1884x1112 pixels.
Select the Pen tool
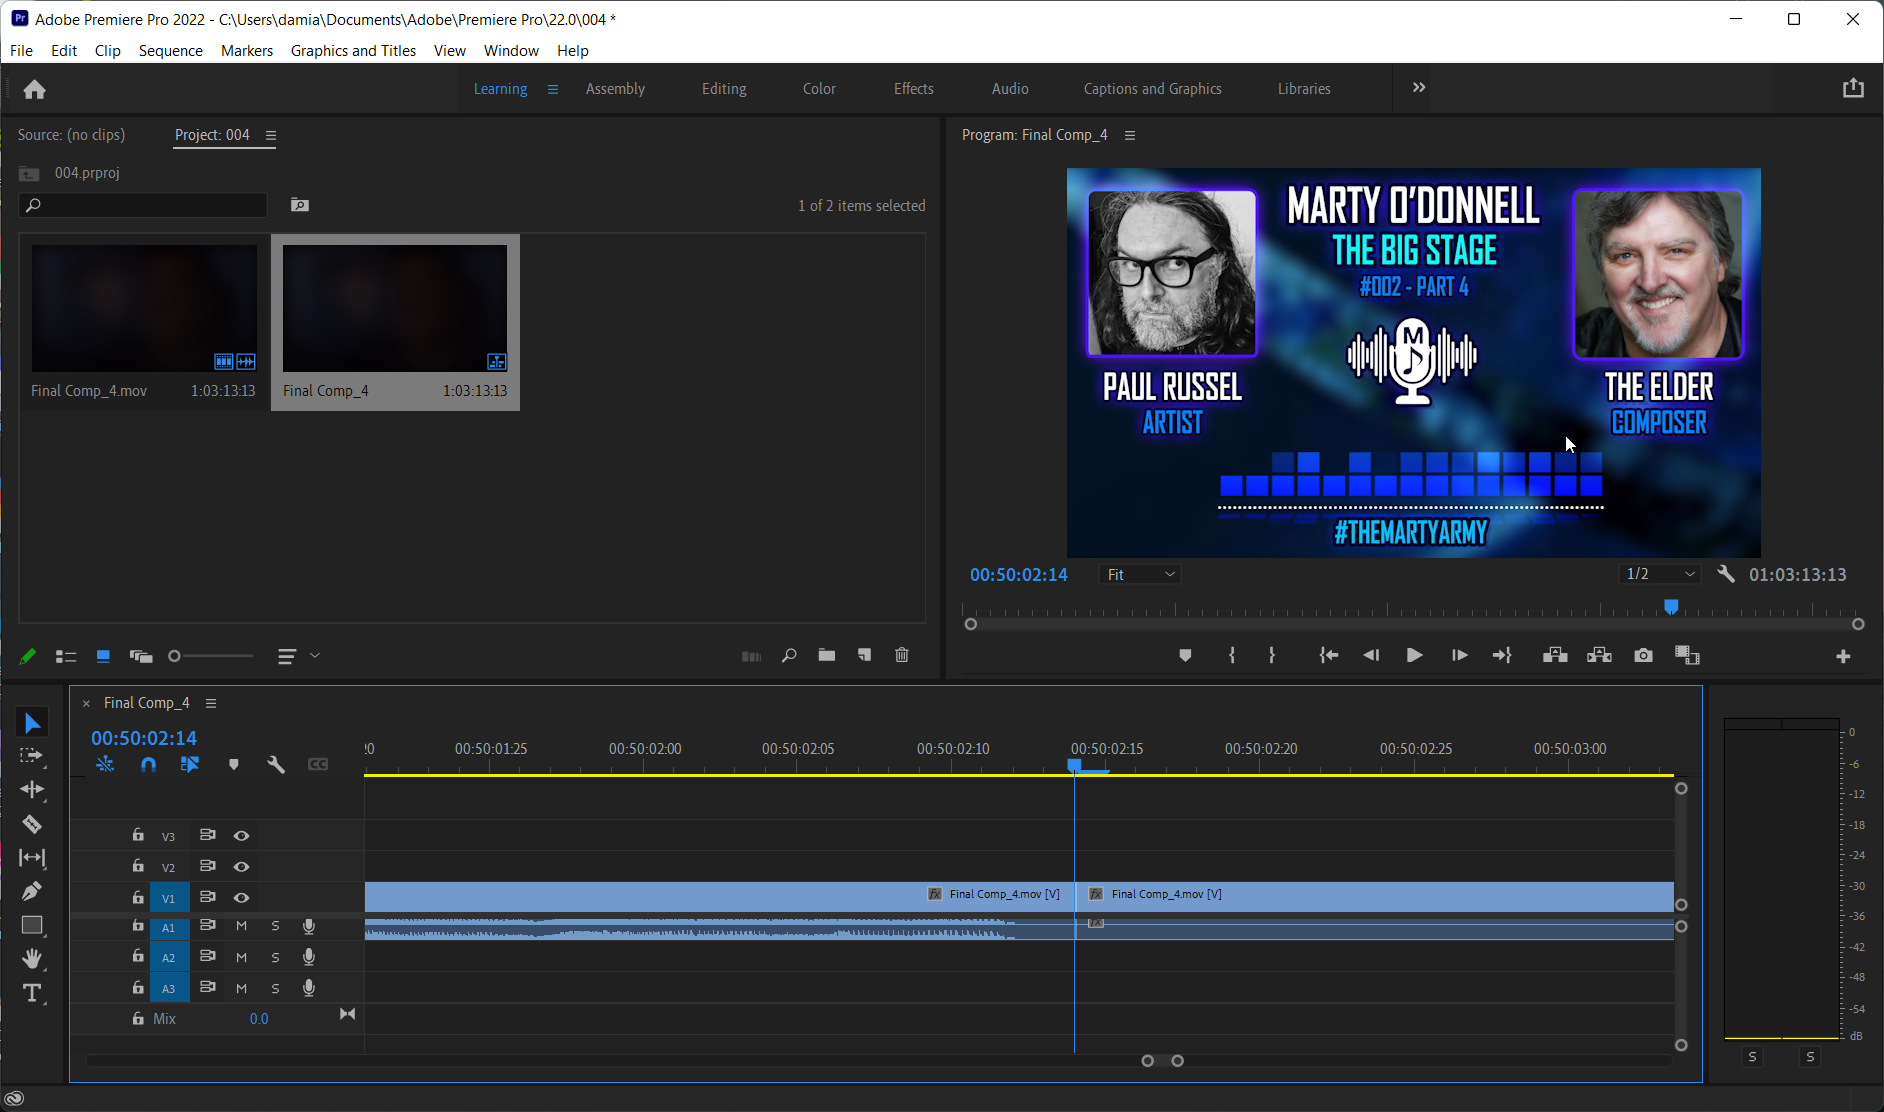click(32, 891)
